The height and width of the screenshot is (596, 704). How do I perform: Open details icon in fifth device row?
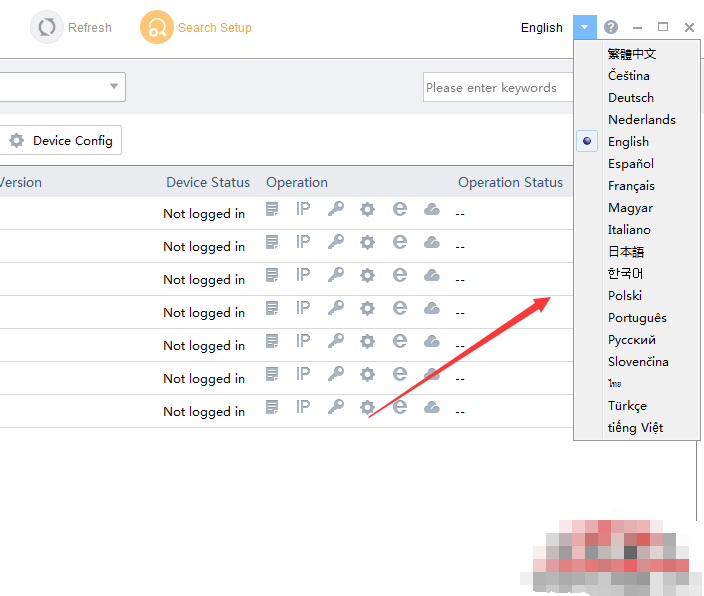tap(272, 341)
